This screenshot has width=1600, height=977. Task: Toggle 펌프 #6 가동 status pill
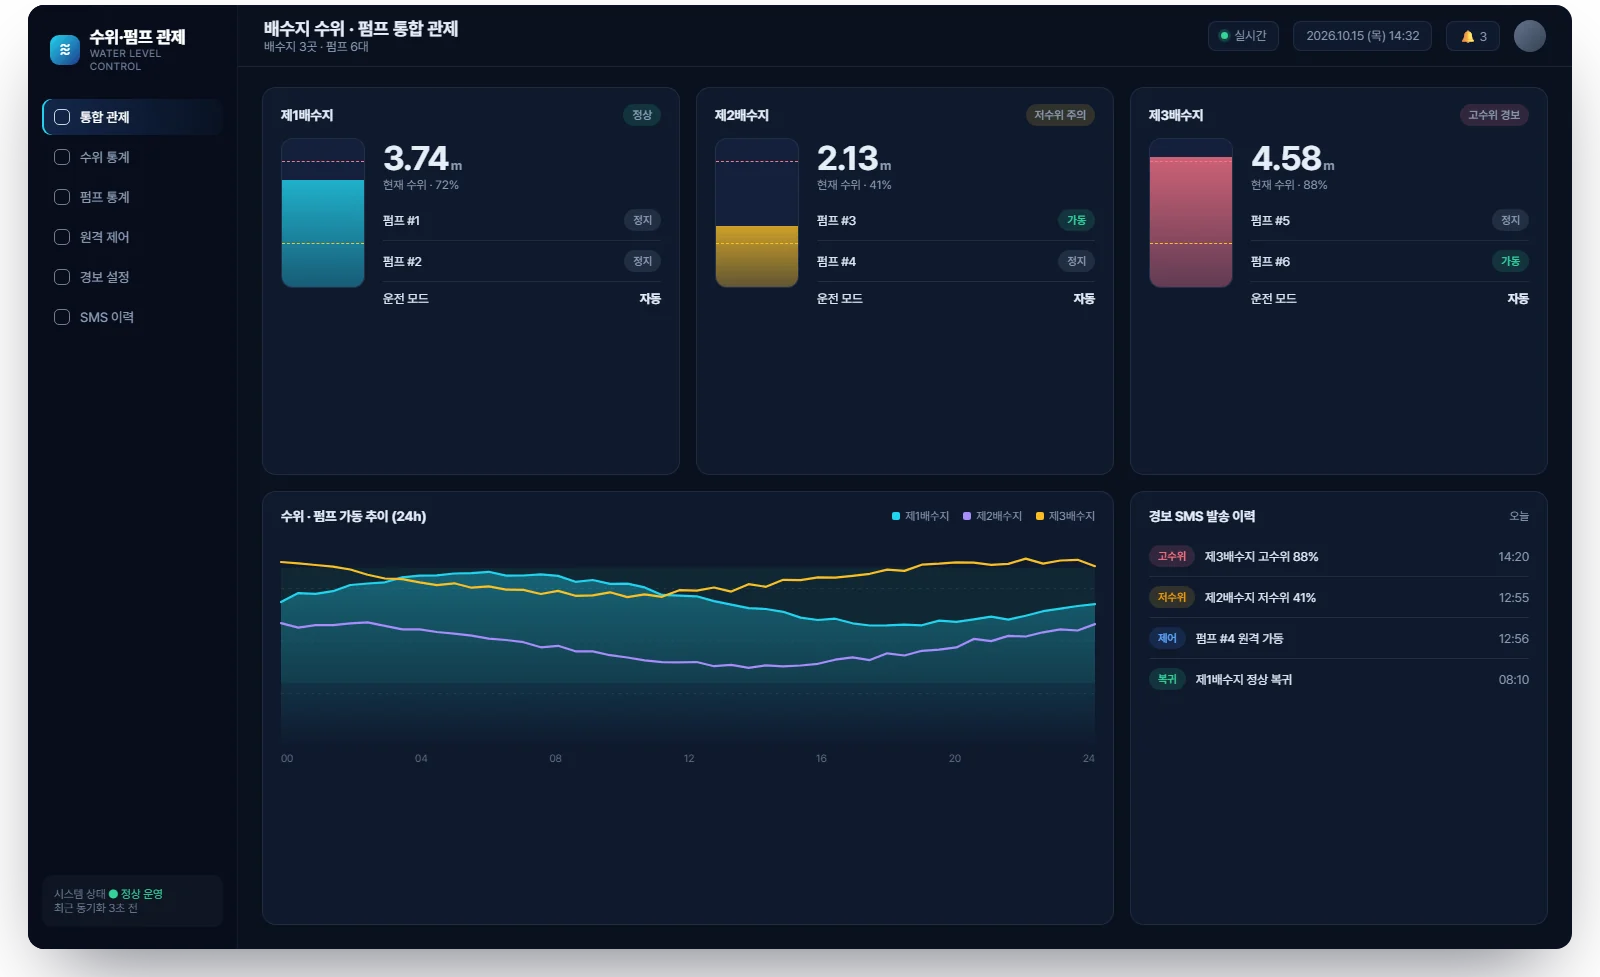click(1510, 261)
